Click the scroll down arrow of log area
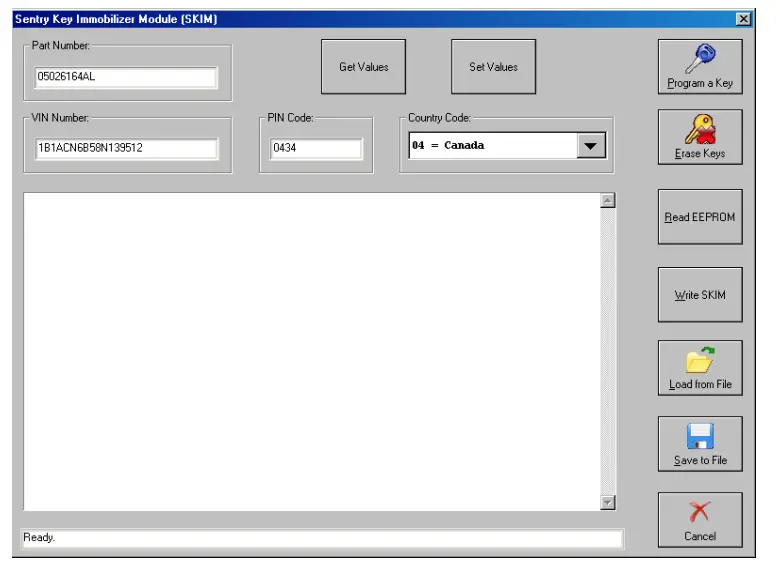 (x=607, y=502)
